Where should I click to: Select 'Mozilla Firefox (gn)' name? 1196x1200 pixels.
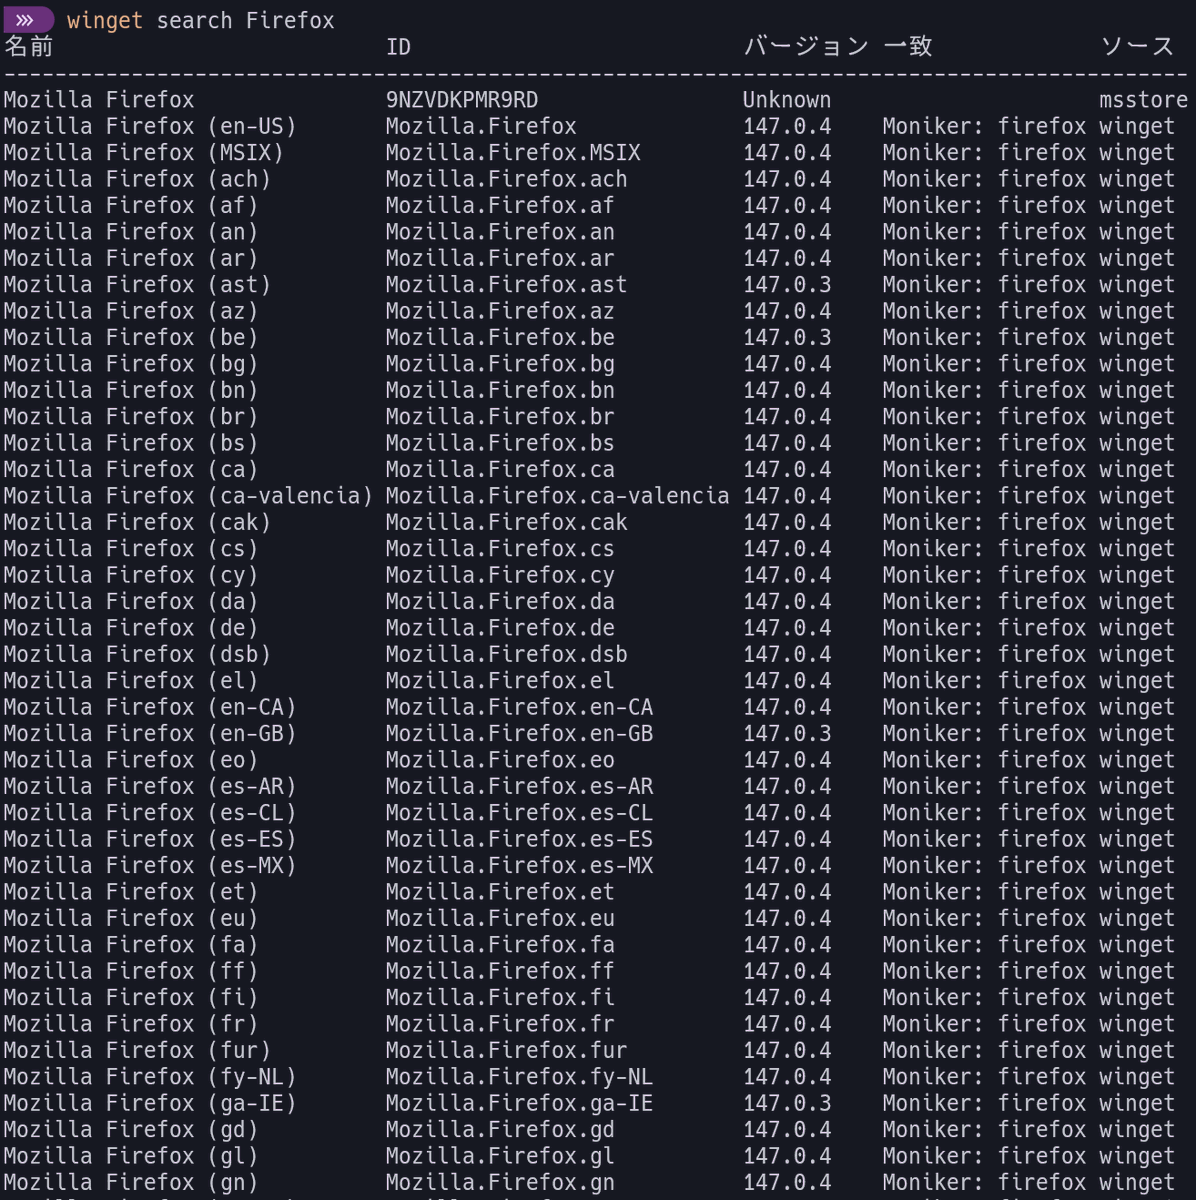coord(131,1183)
